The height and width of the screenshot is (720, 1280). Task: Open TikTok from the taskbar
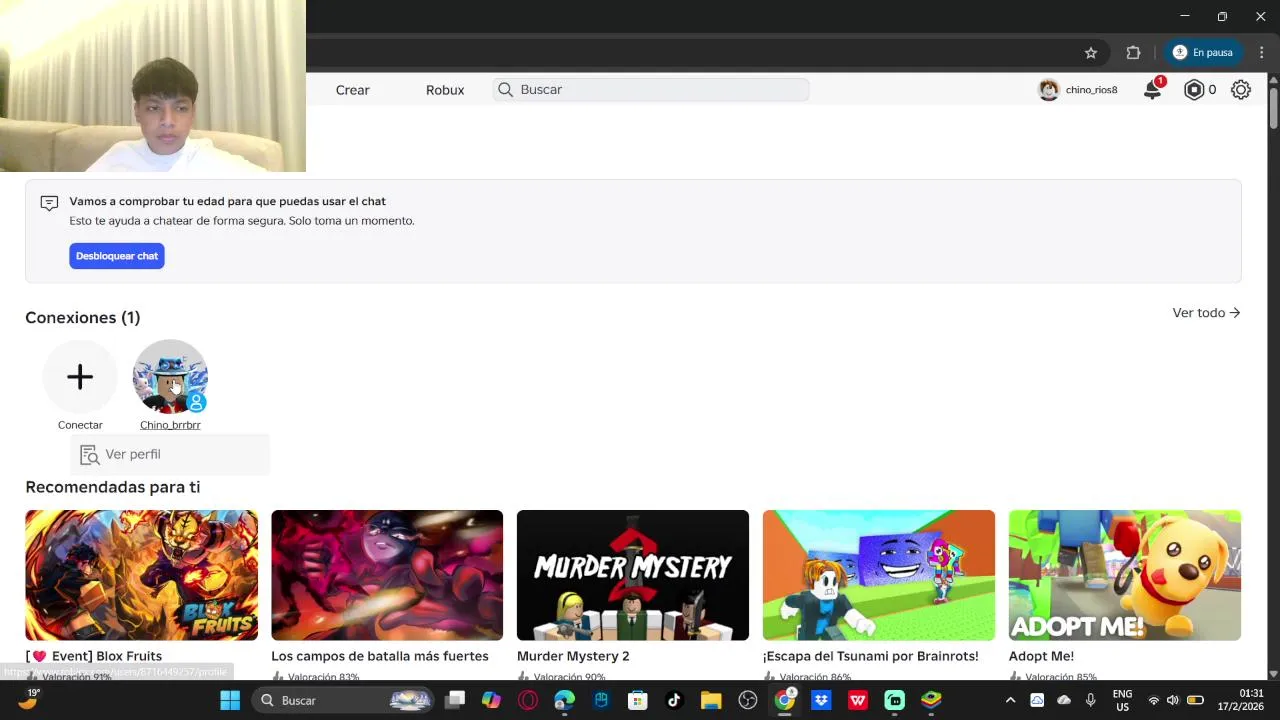click(x=674, y=700)
